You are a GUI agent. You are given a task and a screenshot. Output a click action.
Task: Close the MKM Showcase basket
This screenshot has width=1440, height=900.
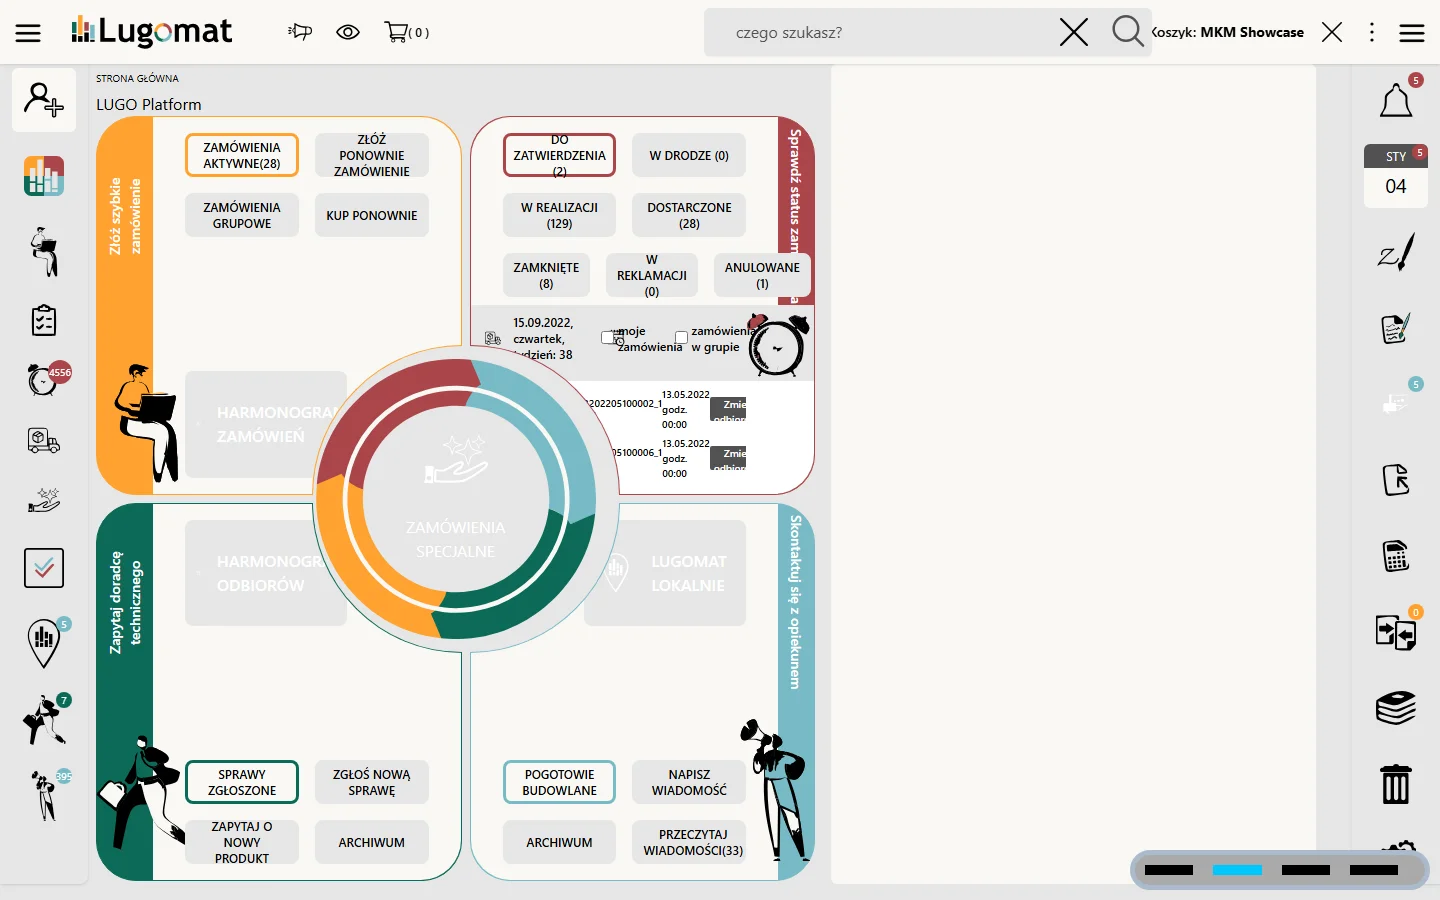pos(1332,32)
